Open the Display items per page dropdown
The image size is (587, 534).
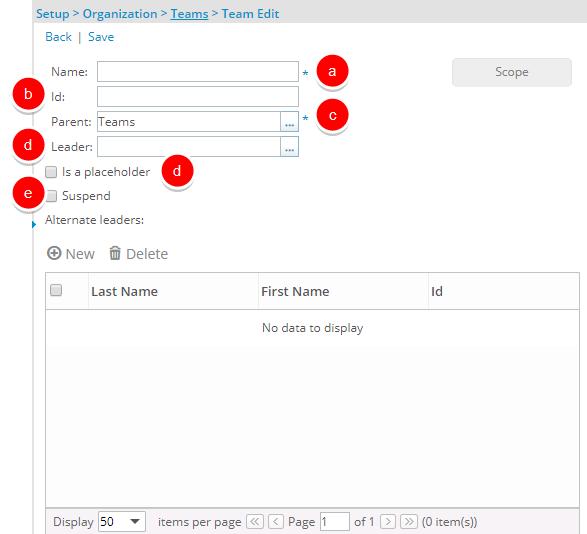(122, 522)
